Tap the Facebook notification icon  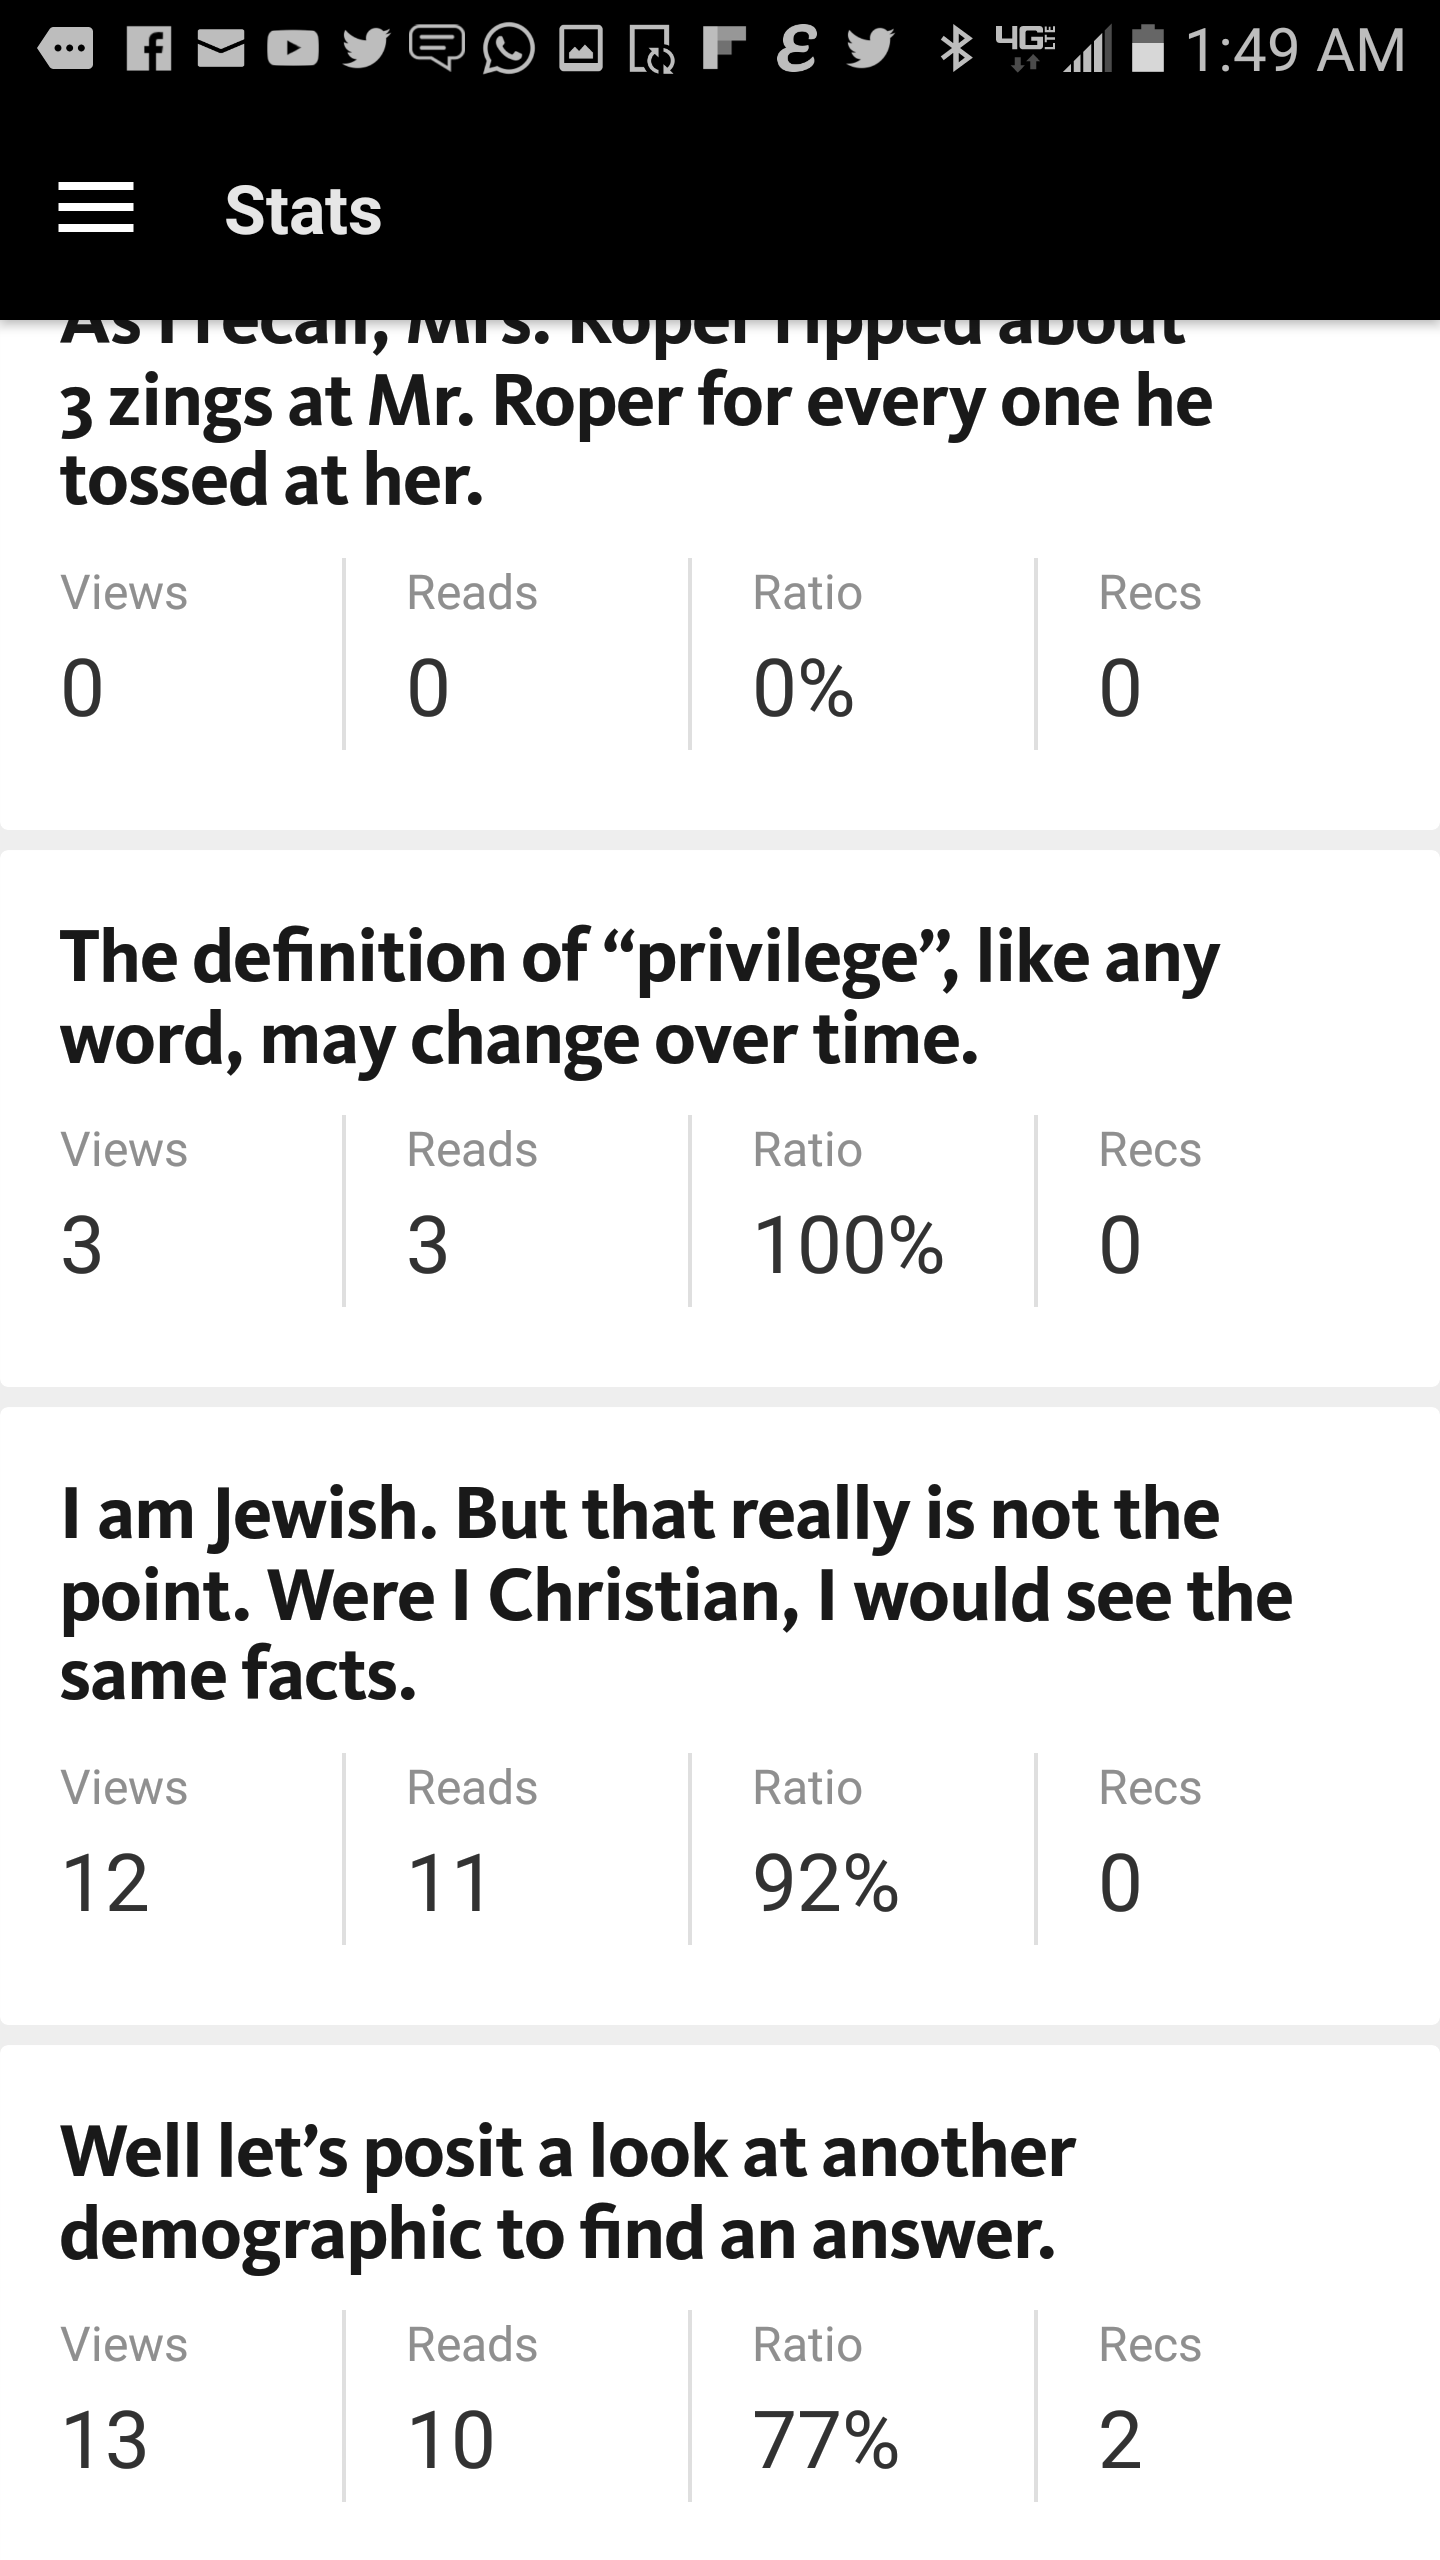pos(150,49)
